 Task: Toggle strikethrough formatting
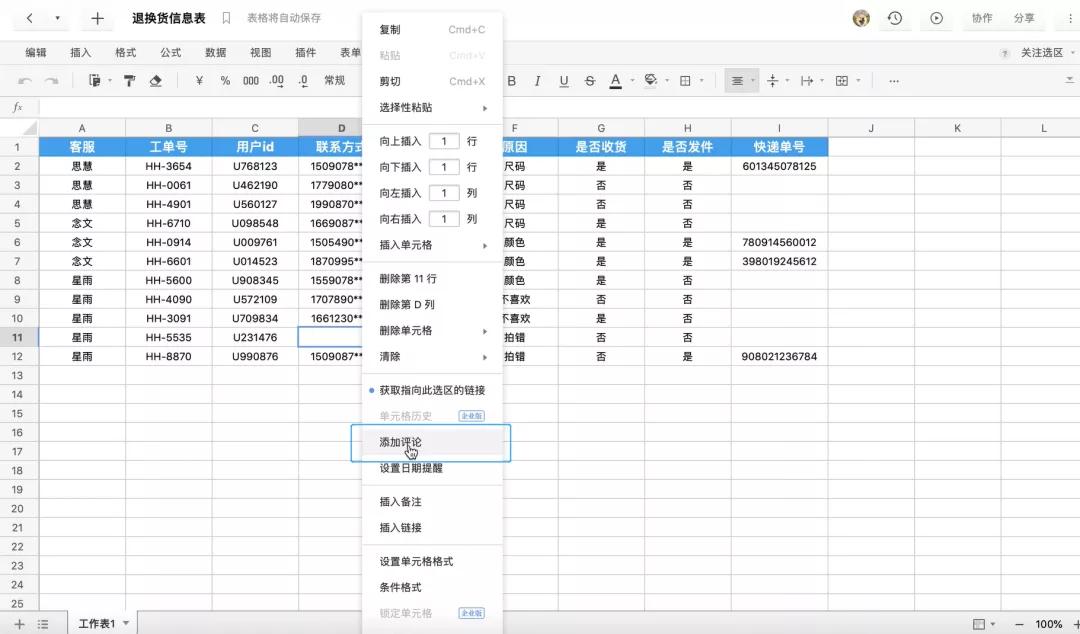point(588,81)
